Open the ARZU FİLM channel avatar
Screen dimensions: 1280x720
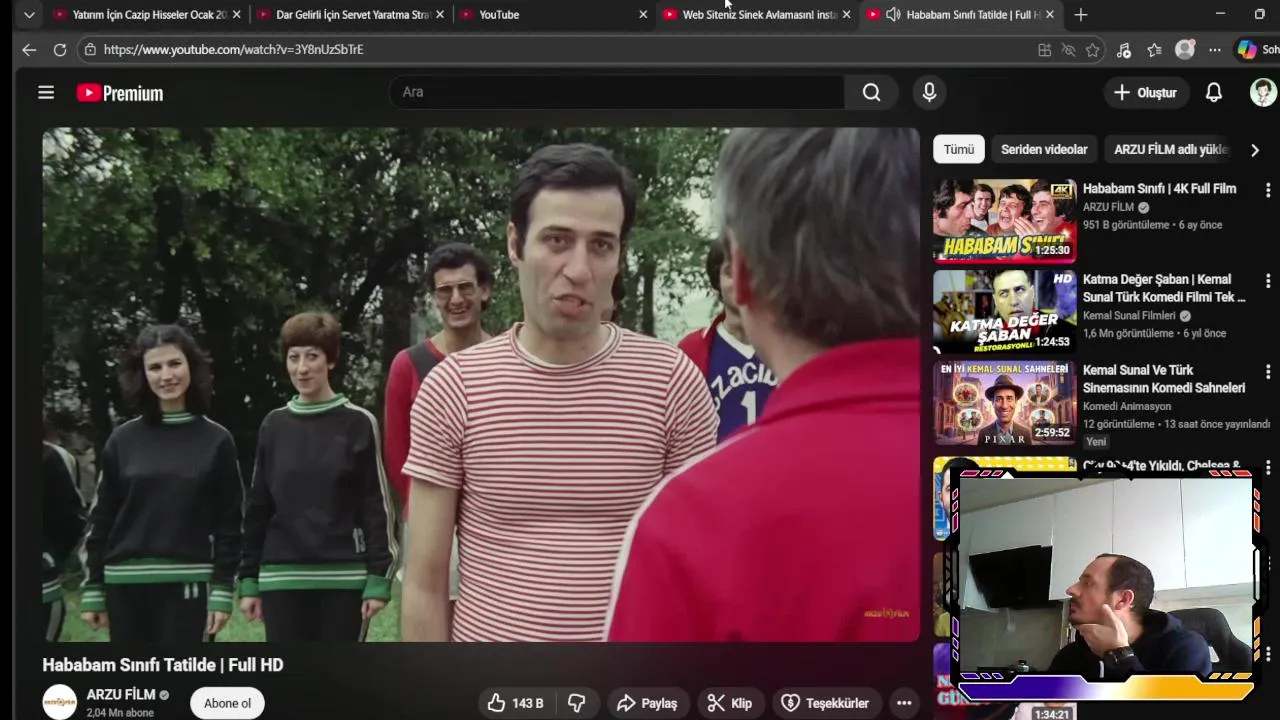click(x=59, y=702)
